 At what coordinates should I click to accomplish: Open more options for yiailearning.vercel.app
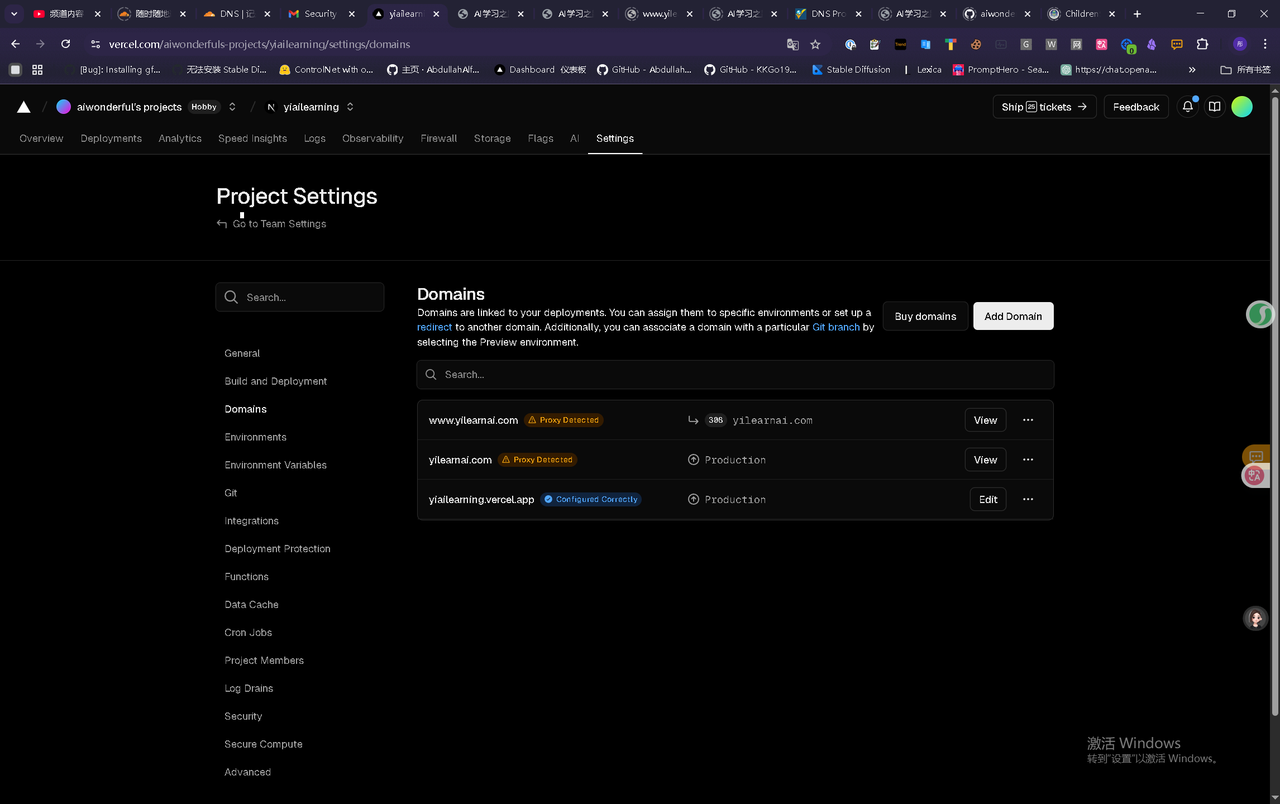click(1028, 499)
